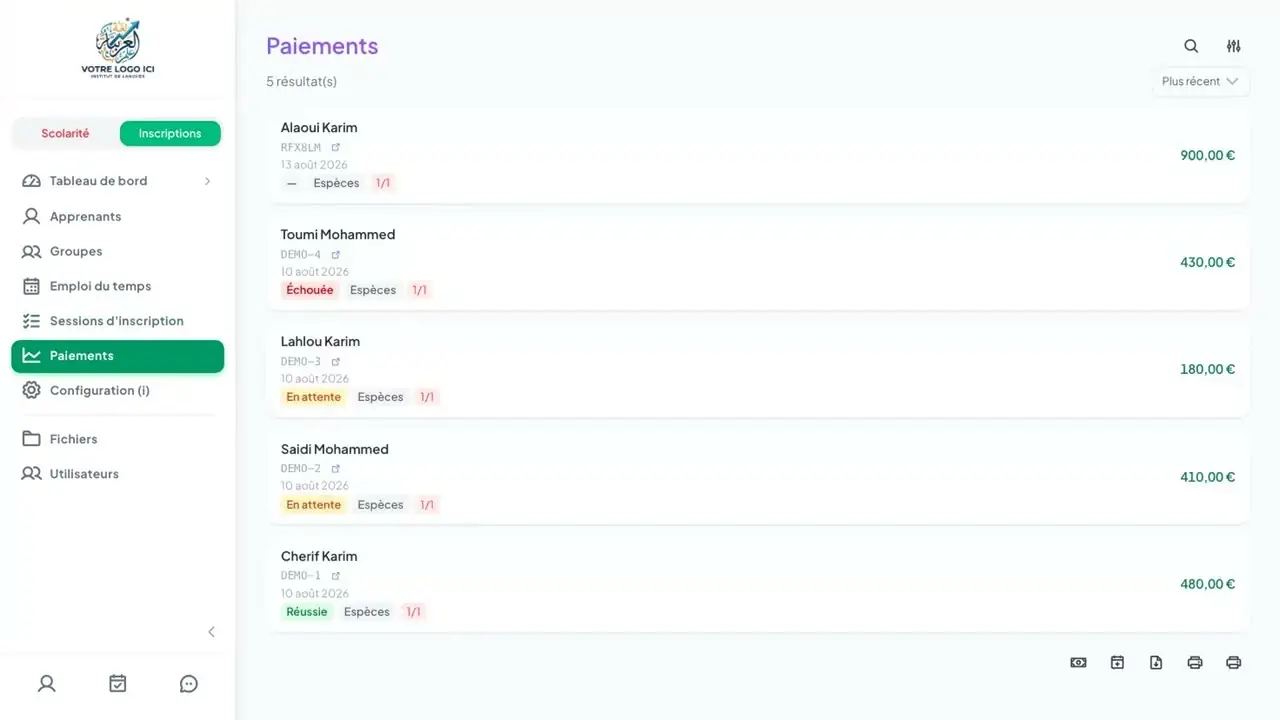Open the Cherif Karim payment
1280x720 pixels.
click(759, 584)
